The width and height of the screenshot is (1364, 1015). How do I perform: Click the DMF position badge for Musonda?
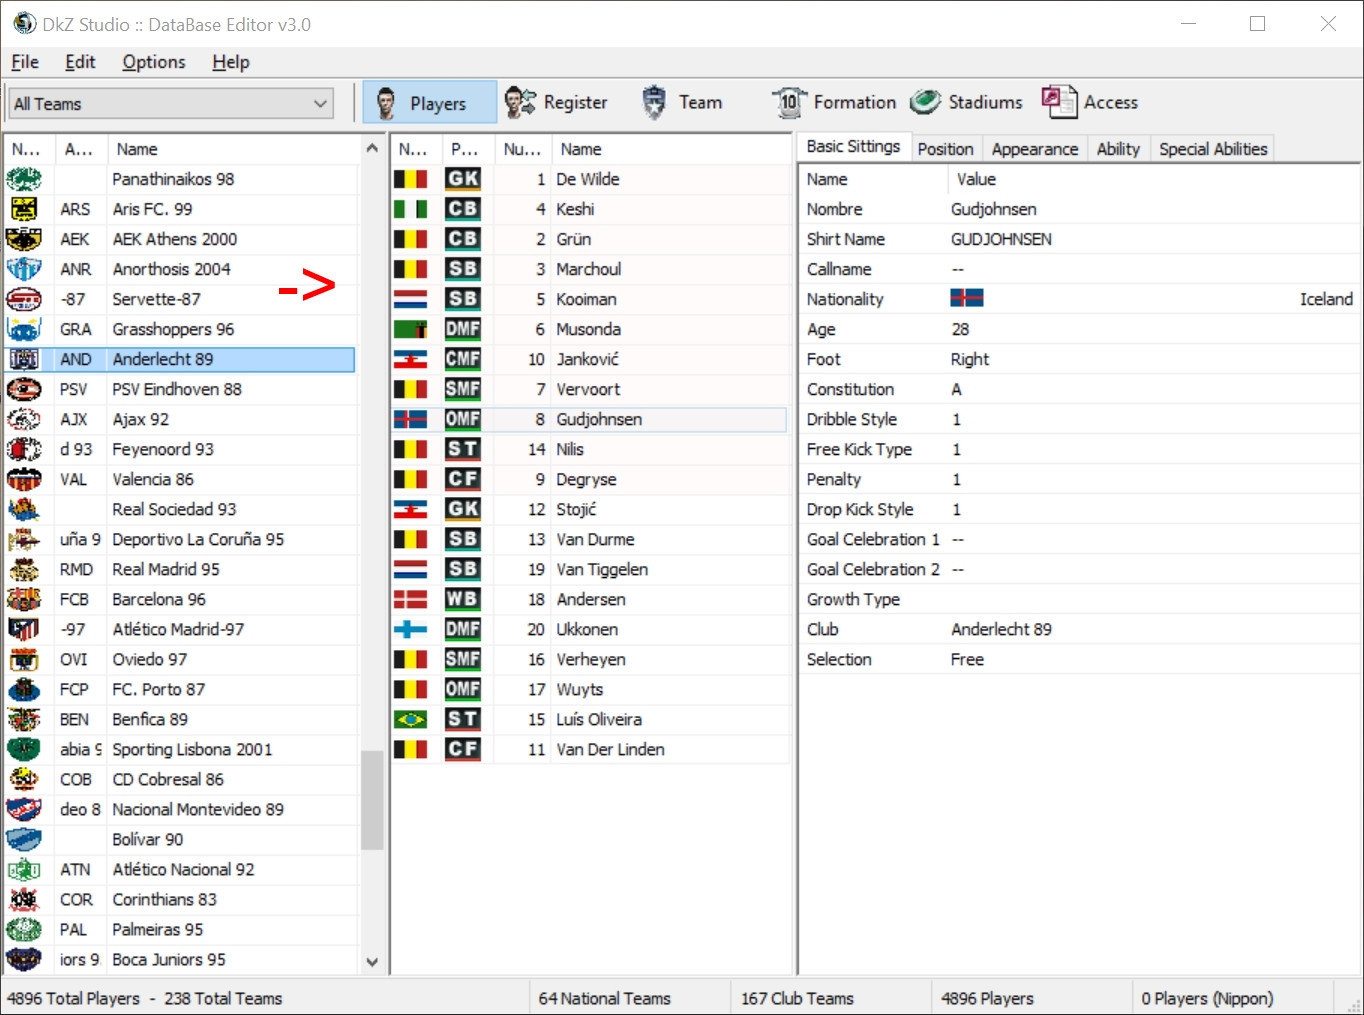[x=463, y=329]
